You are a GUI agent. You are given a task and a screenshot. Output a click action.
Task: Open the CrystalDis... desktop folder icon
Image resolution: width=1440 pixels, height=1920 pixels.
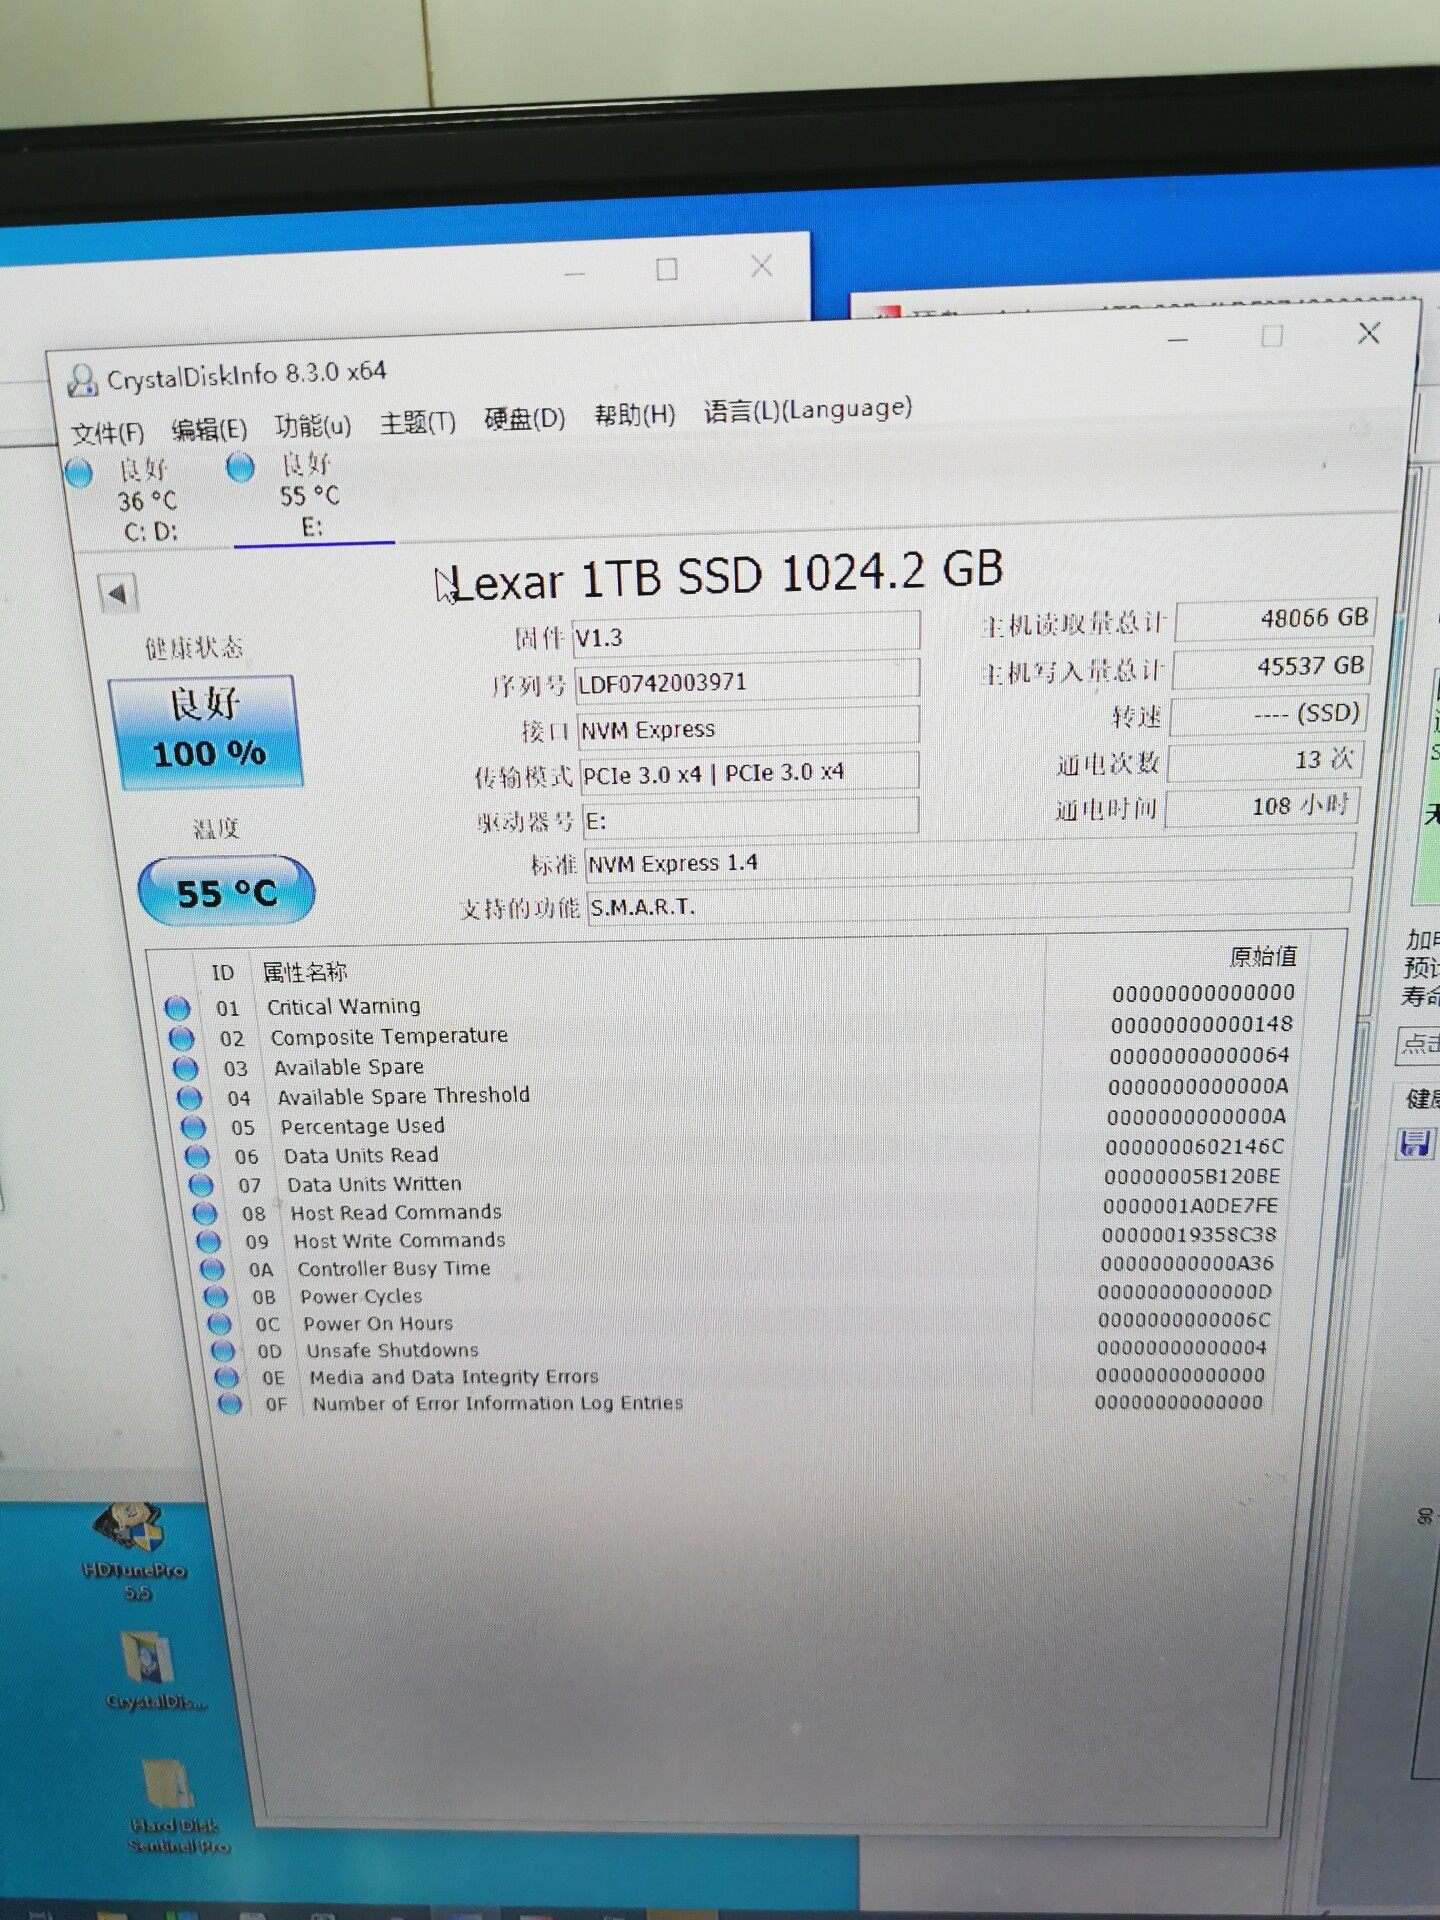point(155,1670)
